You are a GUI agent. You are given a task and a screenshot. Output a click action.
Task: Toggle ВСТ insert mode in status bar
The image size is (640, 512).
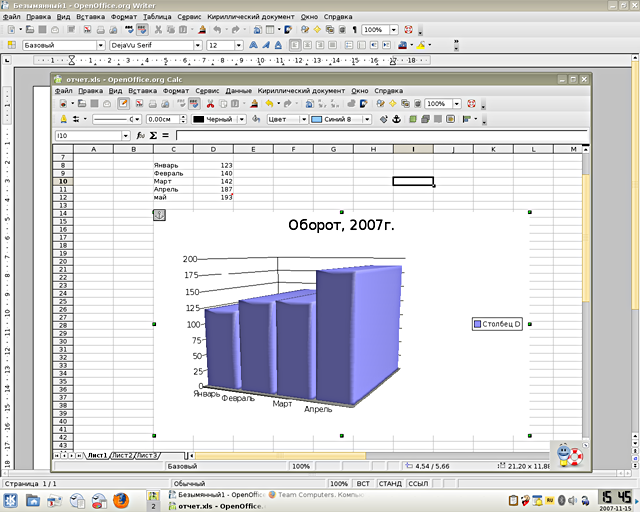363,483
